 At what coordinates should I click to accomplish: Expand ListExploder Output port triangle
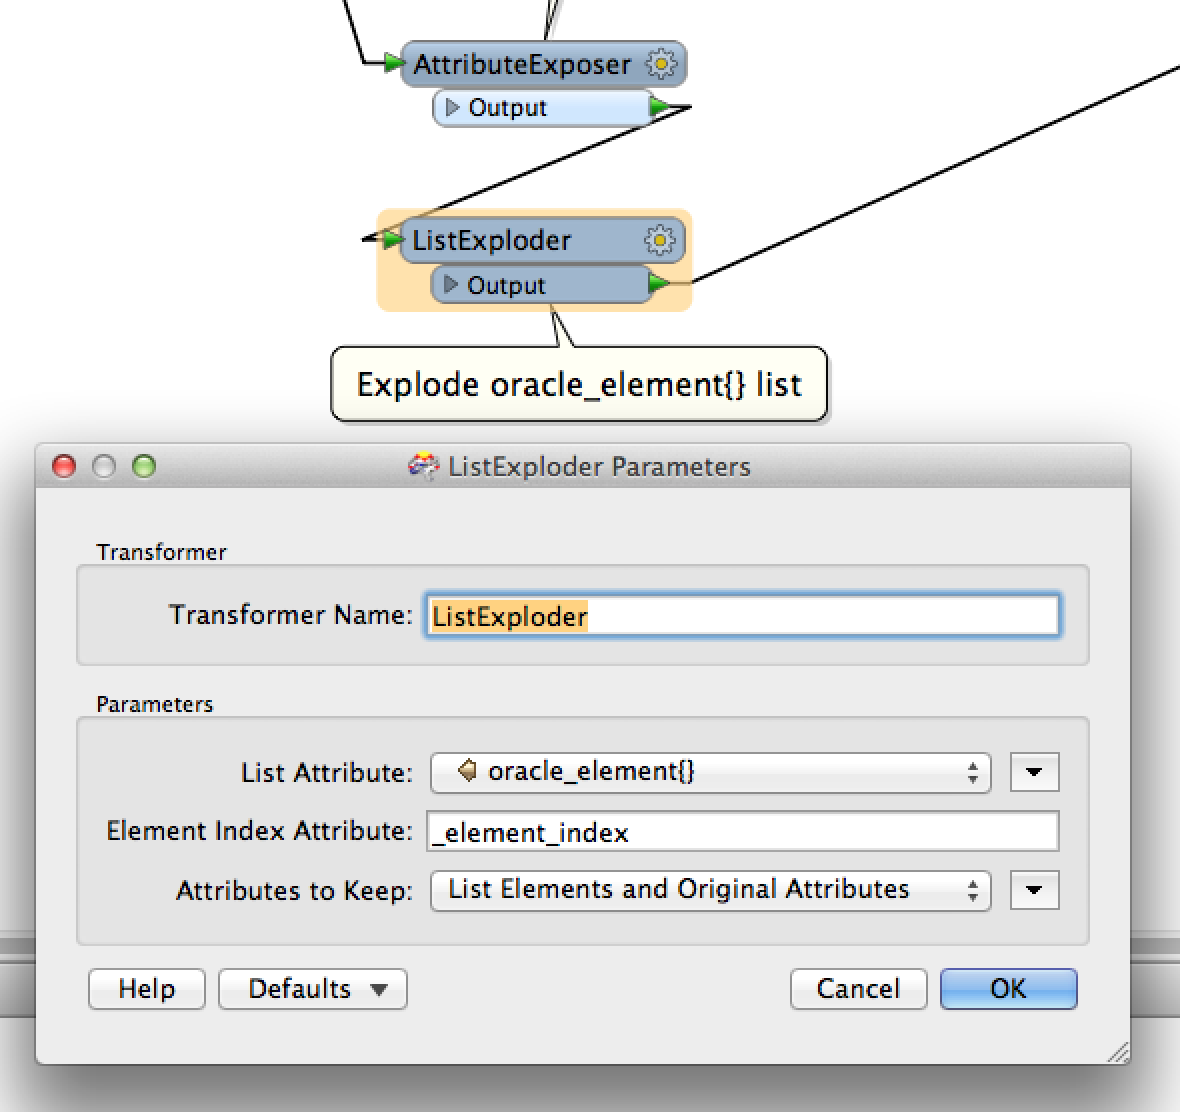(451, 284)
